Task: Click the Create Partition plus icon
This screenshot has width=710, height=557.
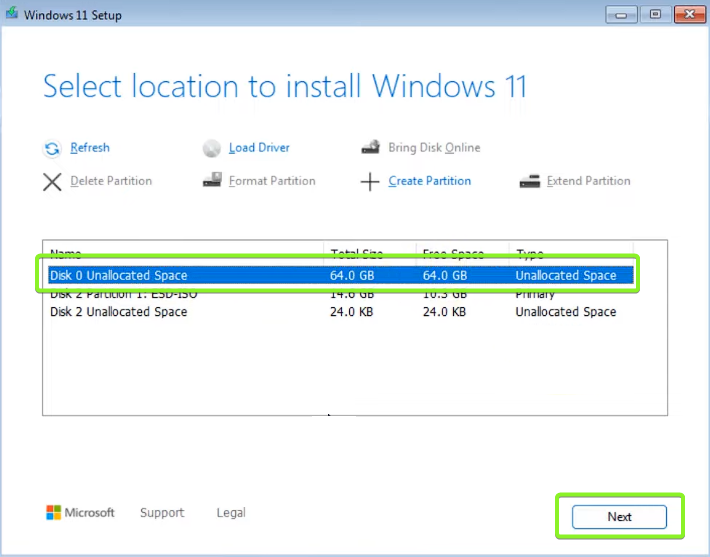Action: (370, 182)
